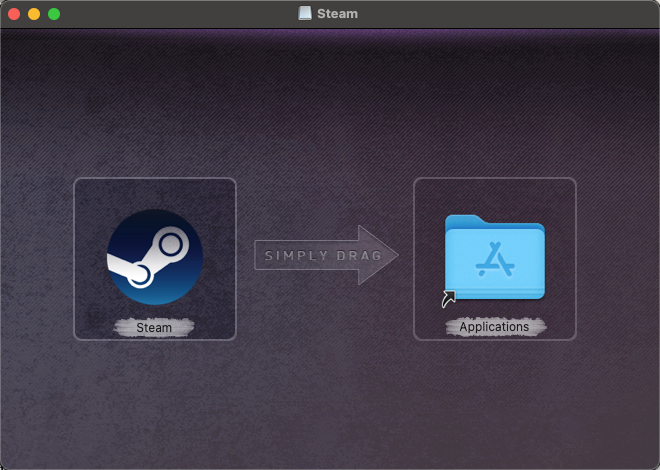Zoom the window with the green button

click(x=54, y=14)
